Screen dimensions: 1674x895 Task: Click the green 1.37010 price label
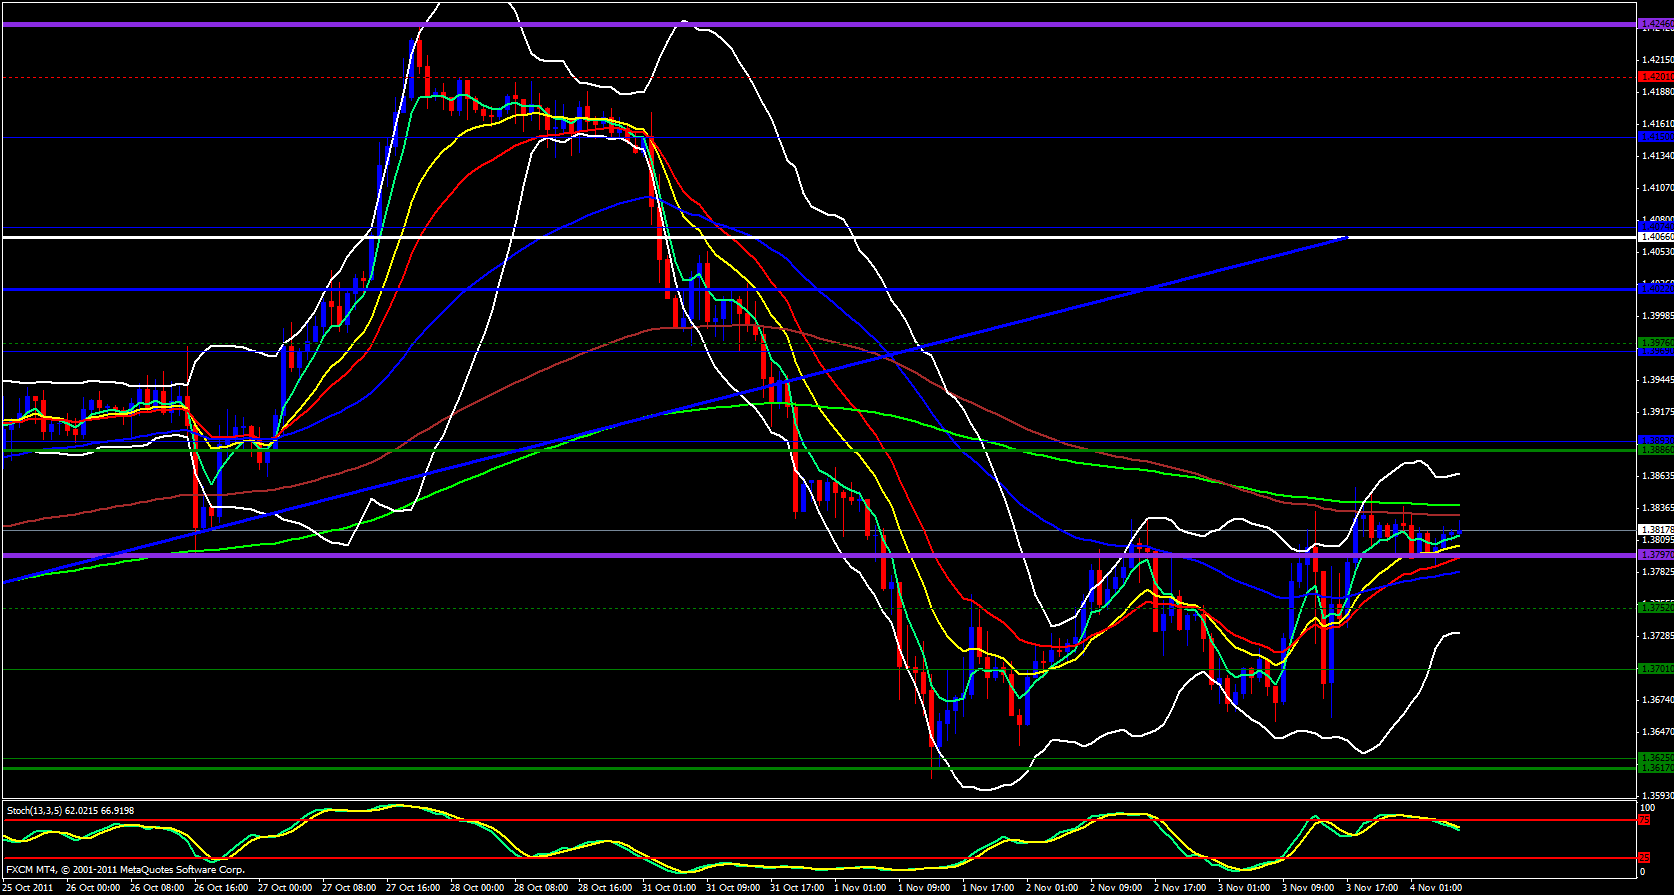pyautogui.click(x=1655, y=668)
